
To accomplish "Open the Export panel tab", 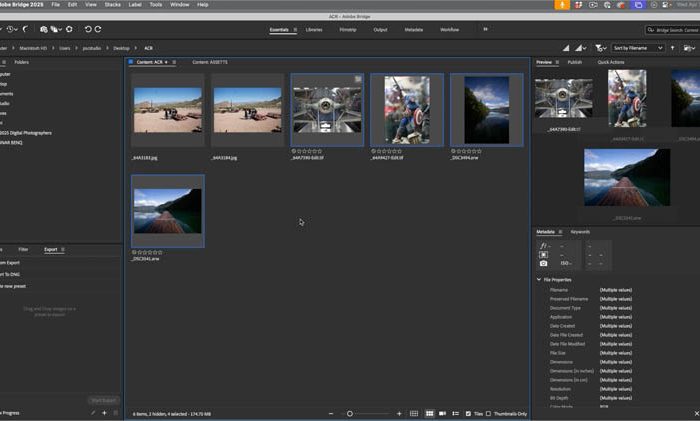I will point(50,250).
